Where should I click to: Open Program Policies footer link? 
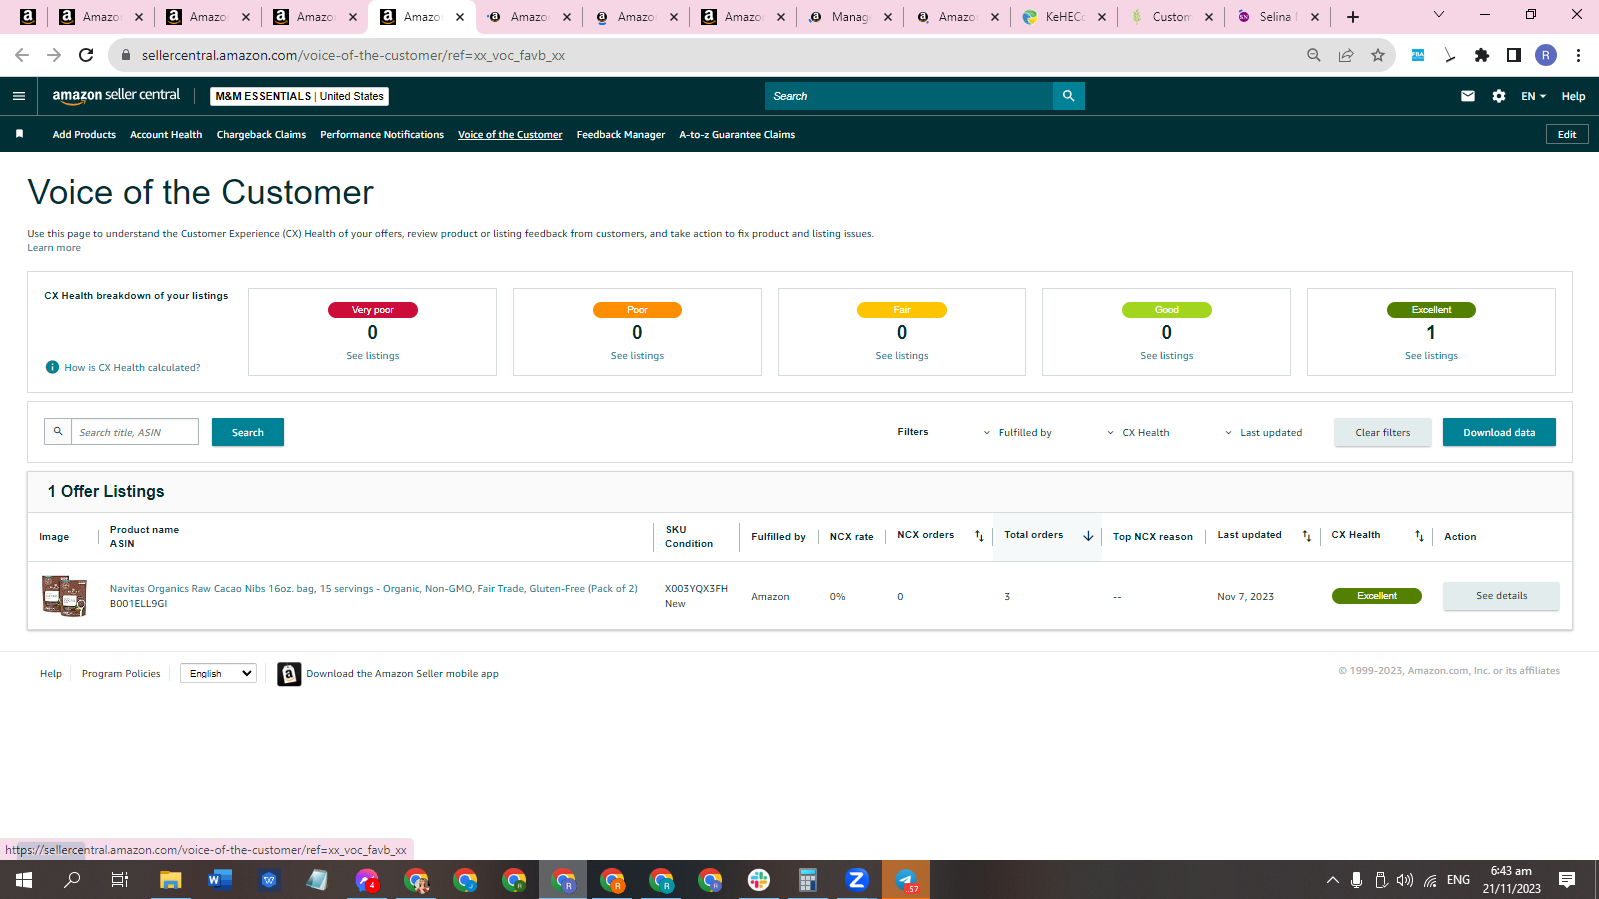(x=121, y=674)
